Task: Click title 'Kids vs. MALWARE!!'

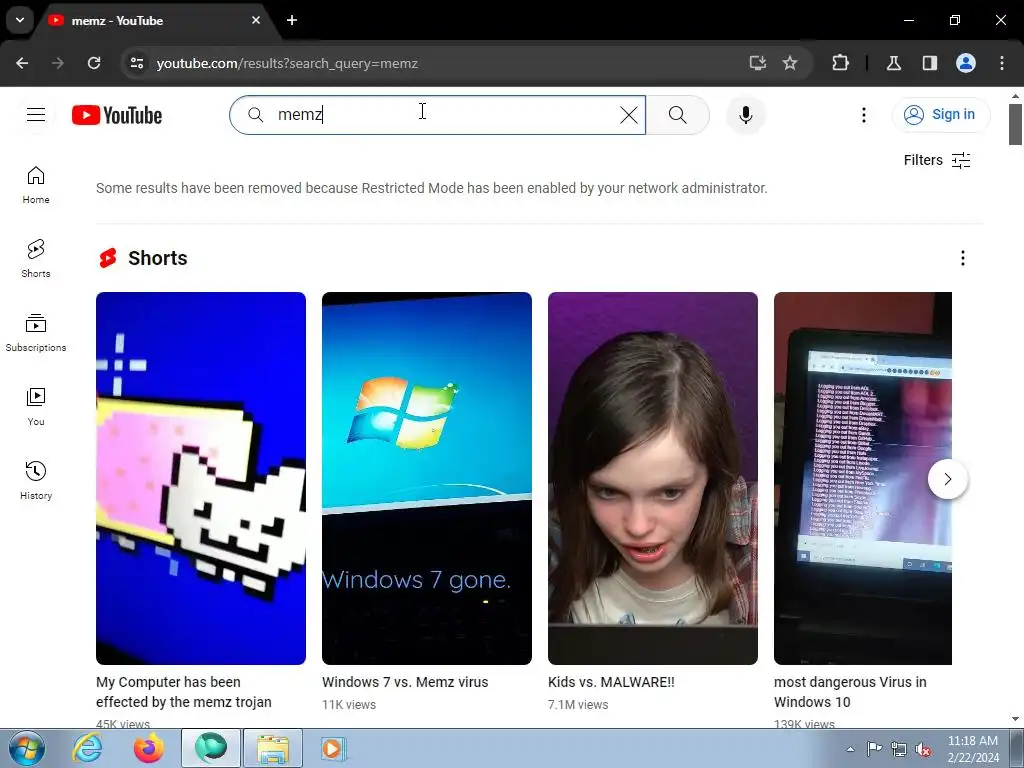Action: point(611,682)
